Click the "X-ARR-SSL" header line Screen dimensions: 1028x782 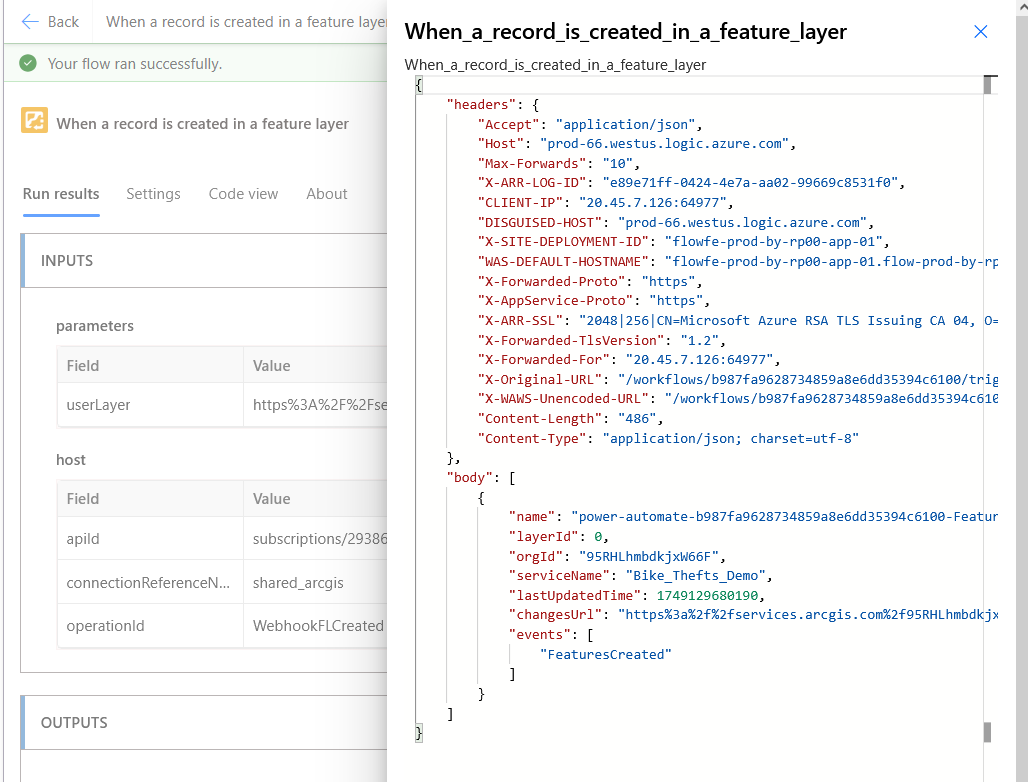pos(738,321)
